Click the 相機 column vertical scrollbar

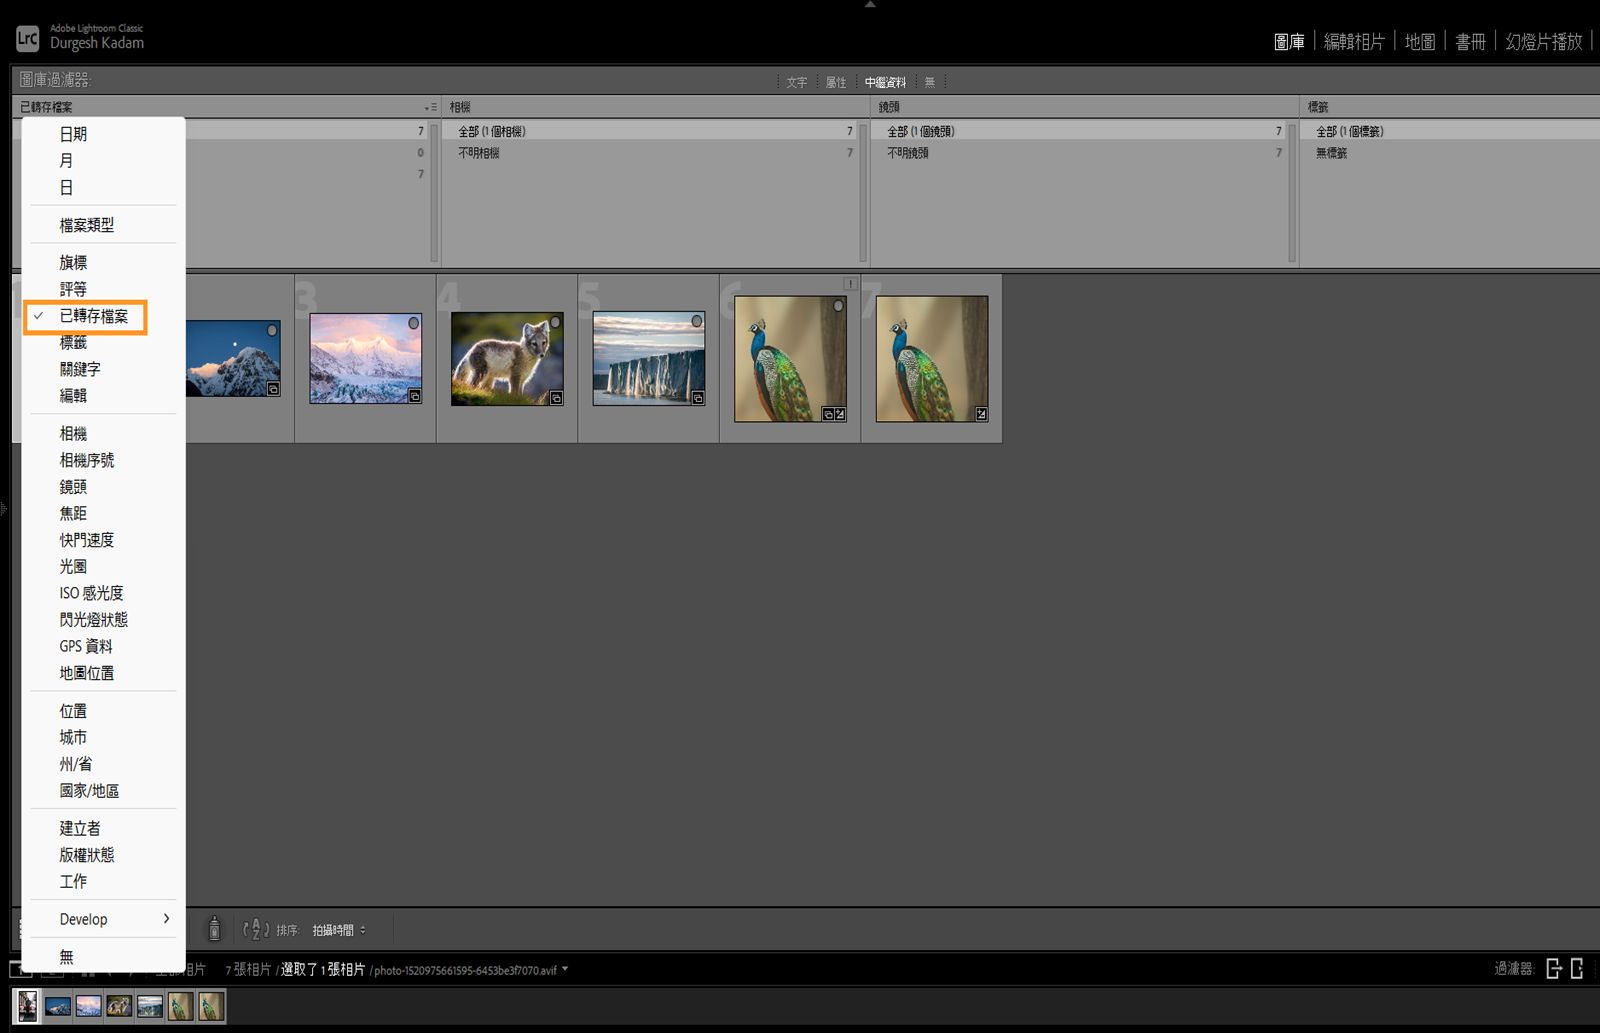(x=863, y=192)
